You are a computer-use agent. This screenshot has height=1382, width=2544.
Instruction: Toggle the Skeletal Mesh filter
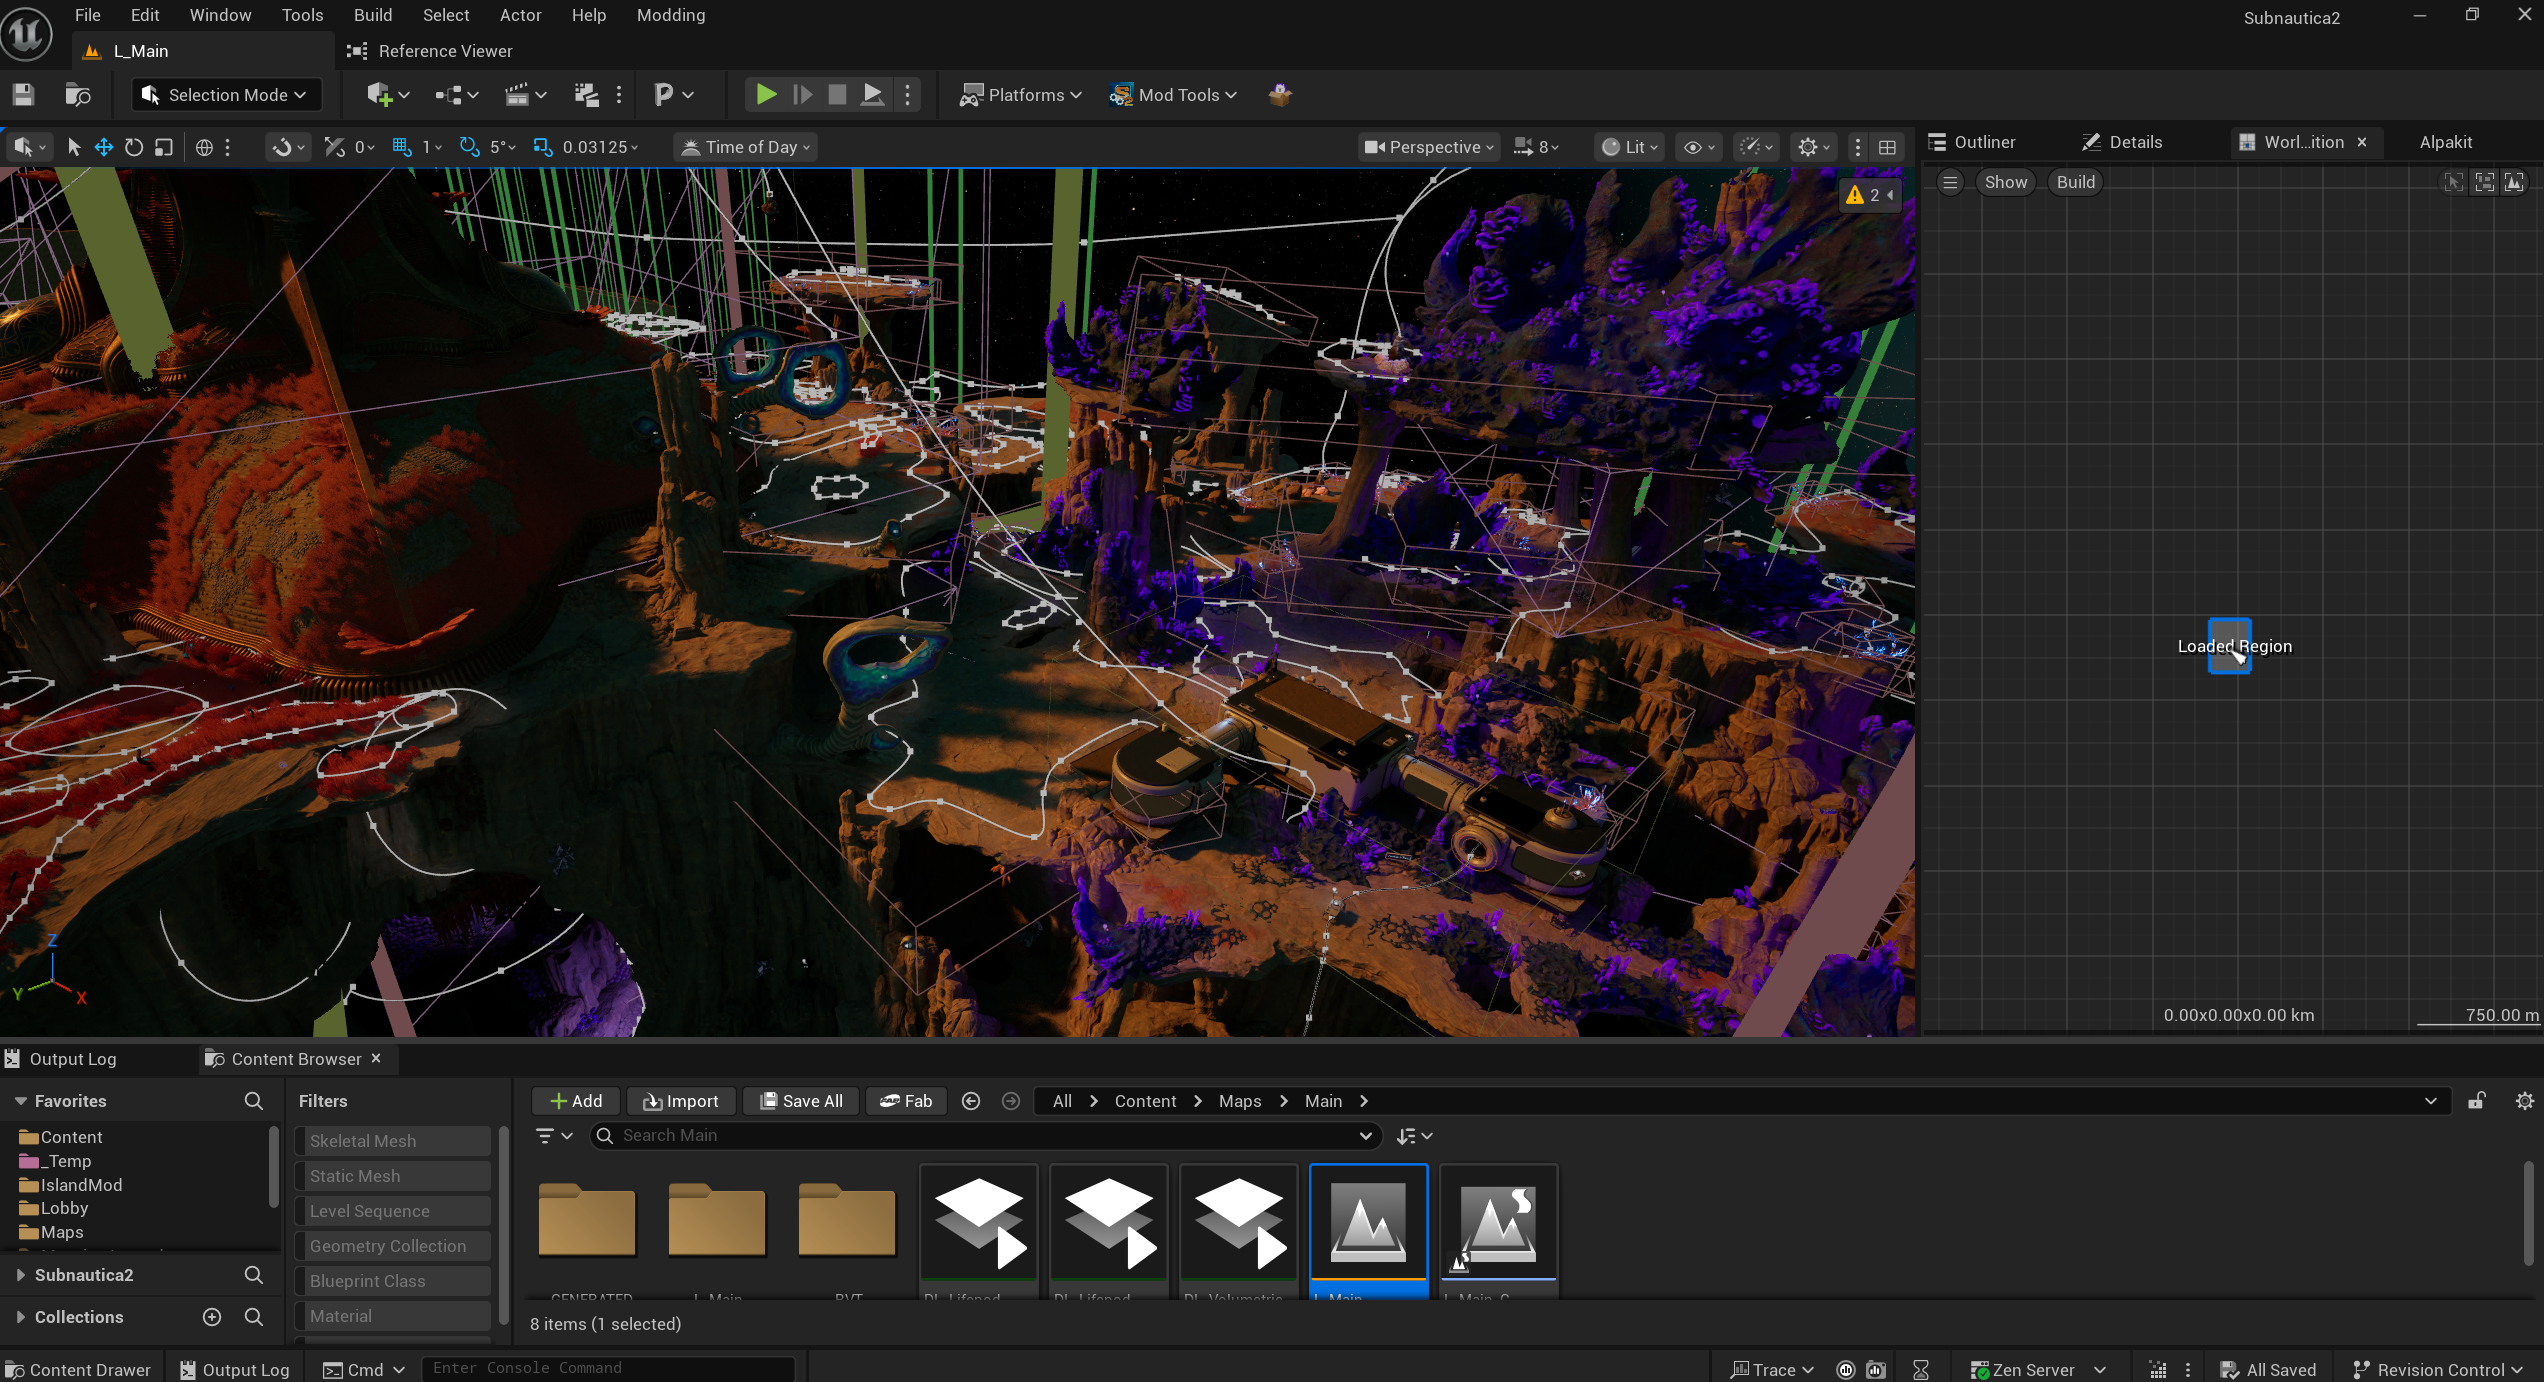[392, 1141]
